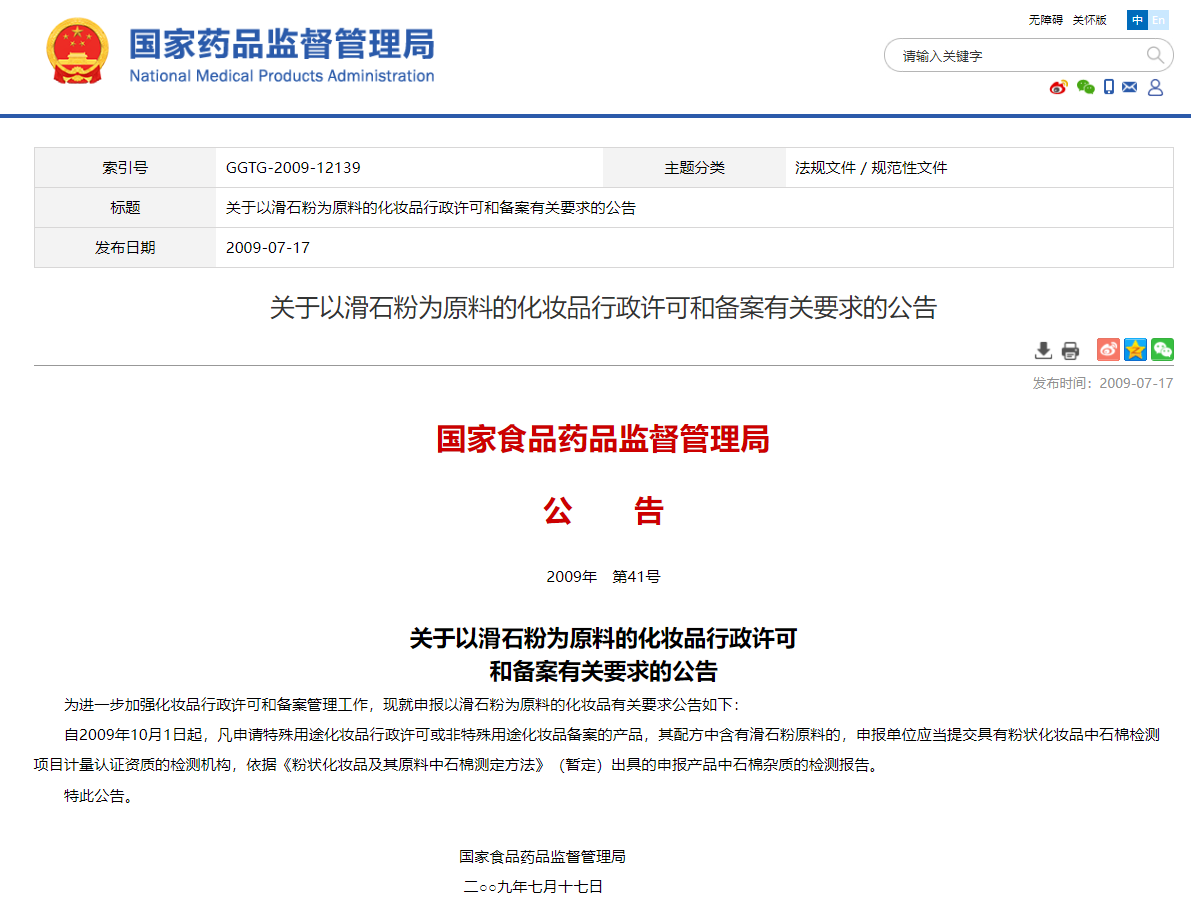Click the national emblem logo
This screenshot has width=1191, height=910.
click(77, 51)
